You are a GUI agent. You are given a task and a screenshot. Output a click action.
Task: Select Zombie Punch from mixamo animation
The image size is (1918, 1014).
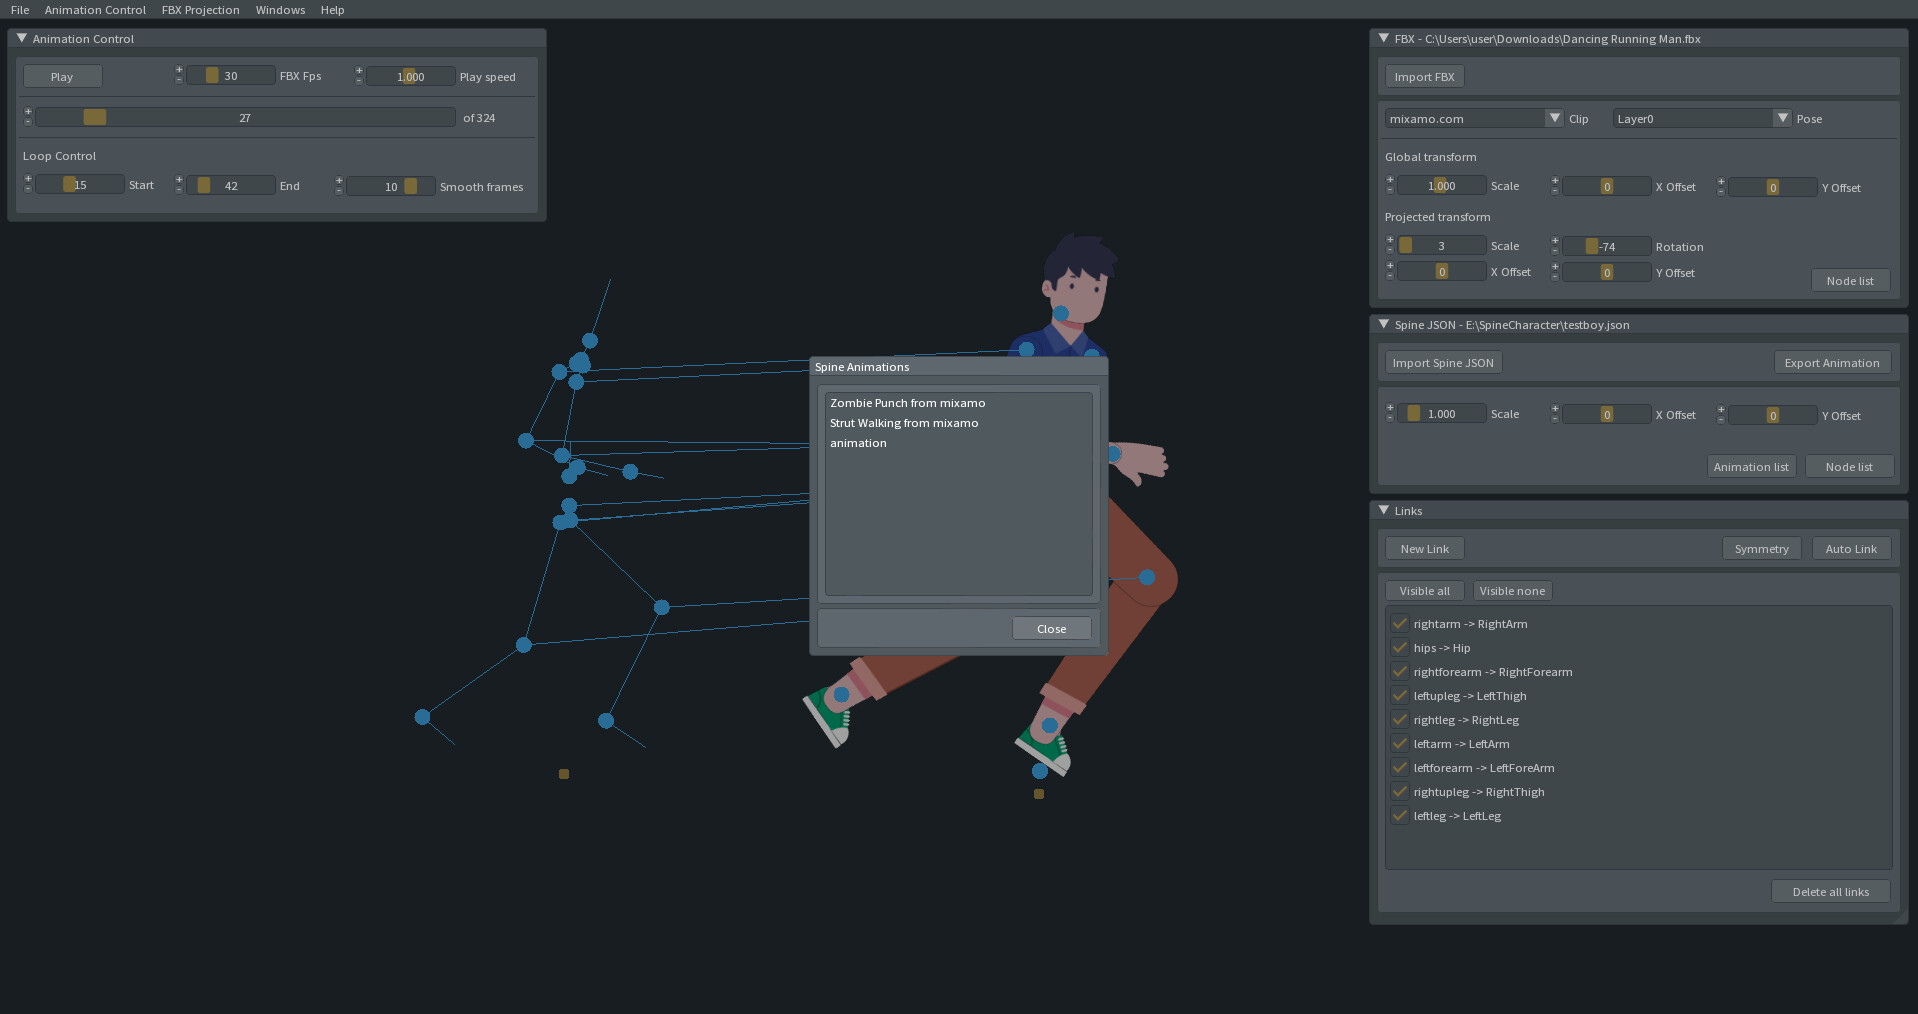(x=907, y=403)
